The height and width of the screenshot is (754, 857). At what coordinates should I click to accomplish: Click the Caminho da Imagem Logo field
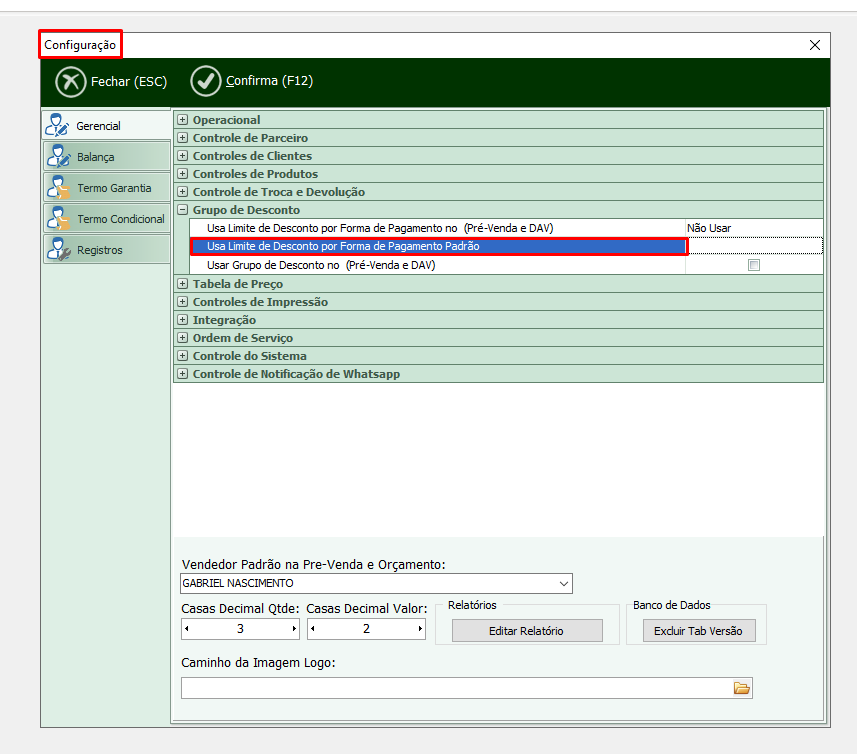point(455,688)
